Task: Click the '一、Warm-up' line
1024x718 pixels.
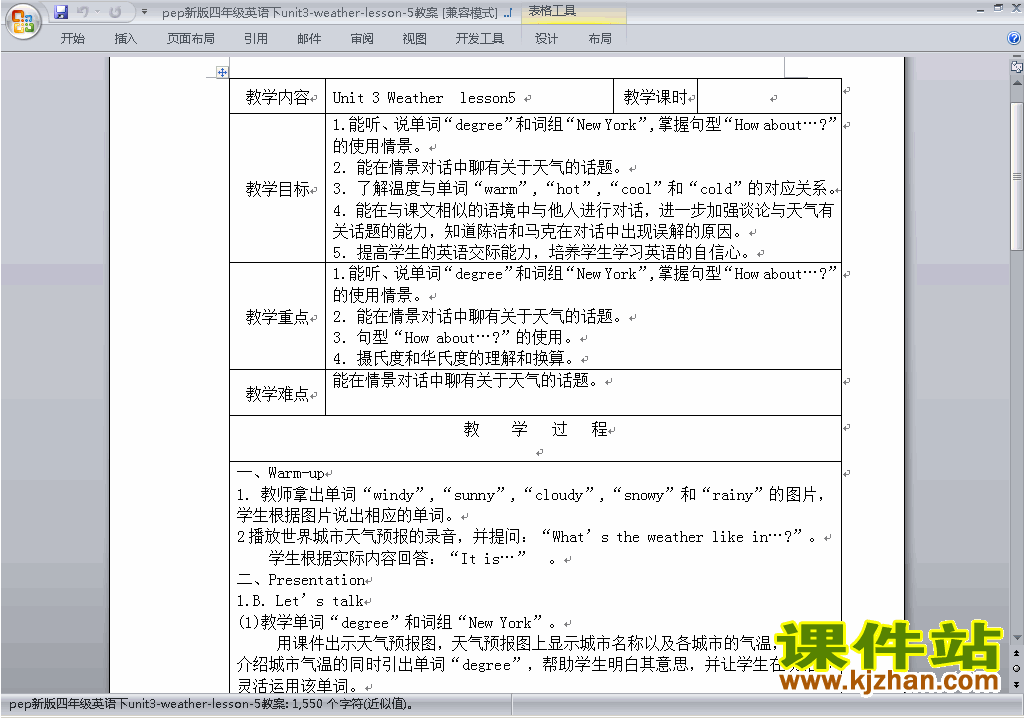Action: coord(281,473)
